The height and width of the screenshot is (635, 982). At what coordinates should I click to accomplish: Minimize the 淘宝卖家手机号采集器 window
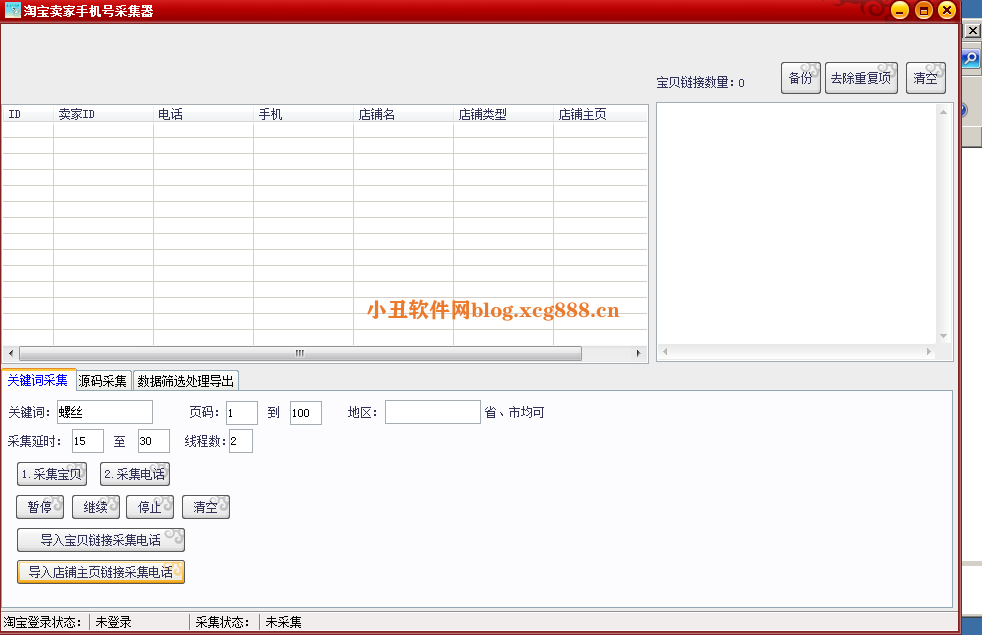[899, 10]
